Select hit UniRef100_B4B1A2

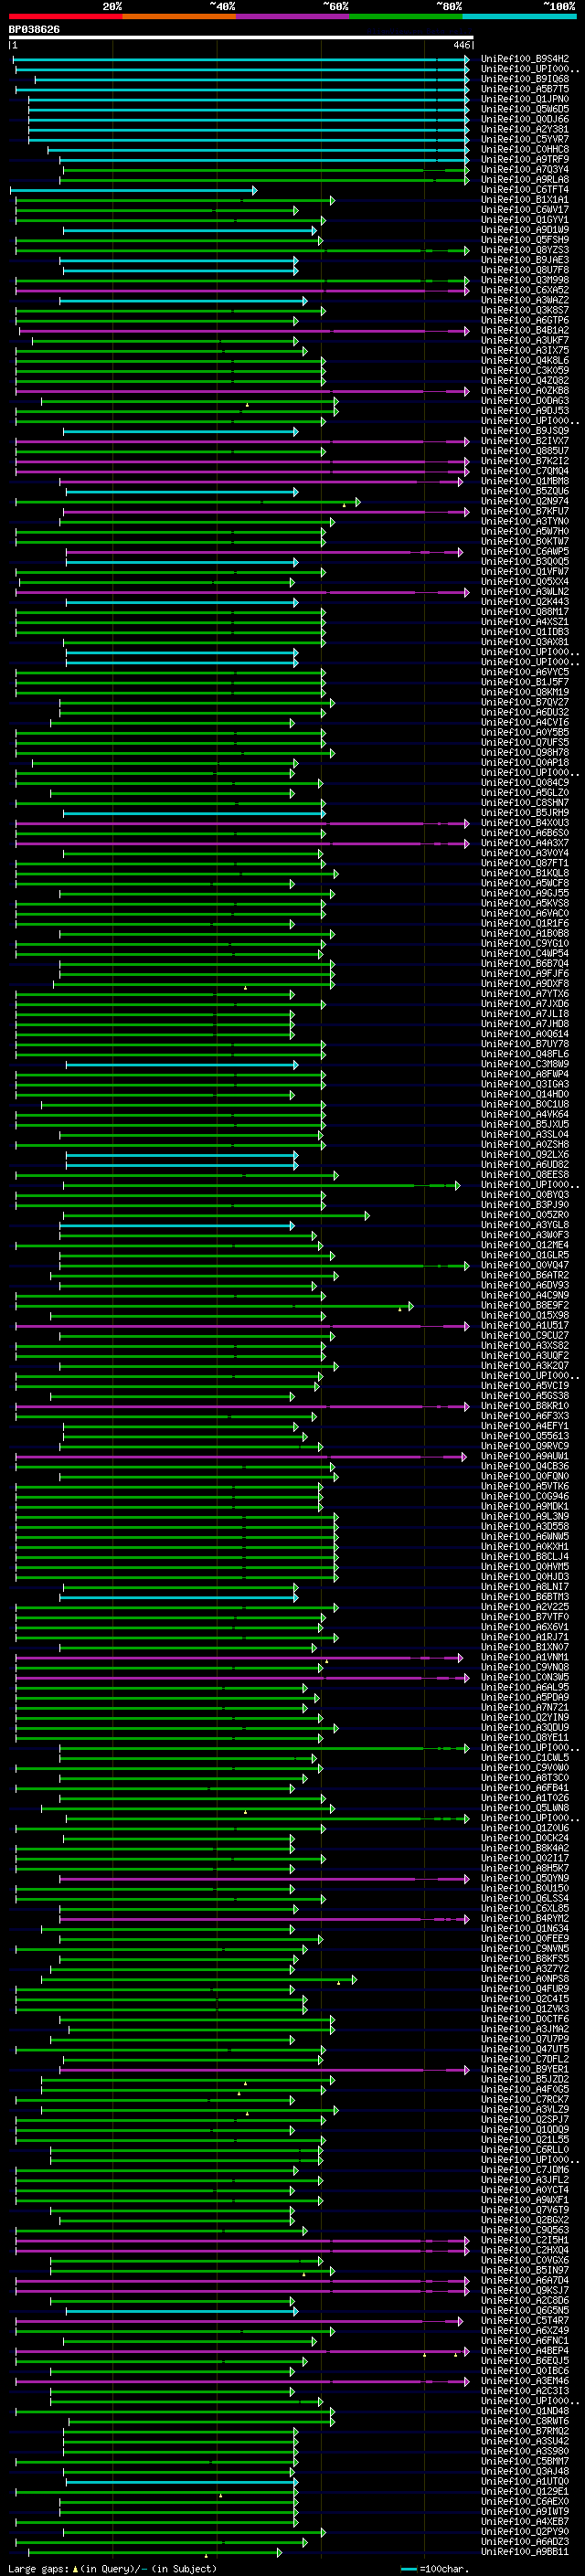point(525,331)
